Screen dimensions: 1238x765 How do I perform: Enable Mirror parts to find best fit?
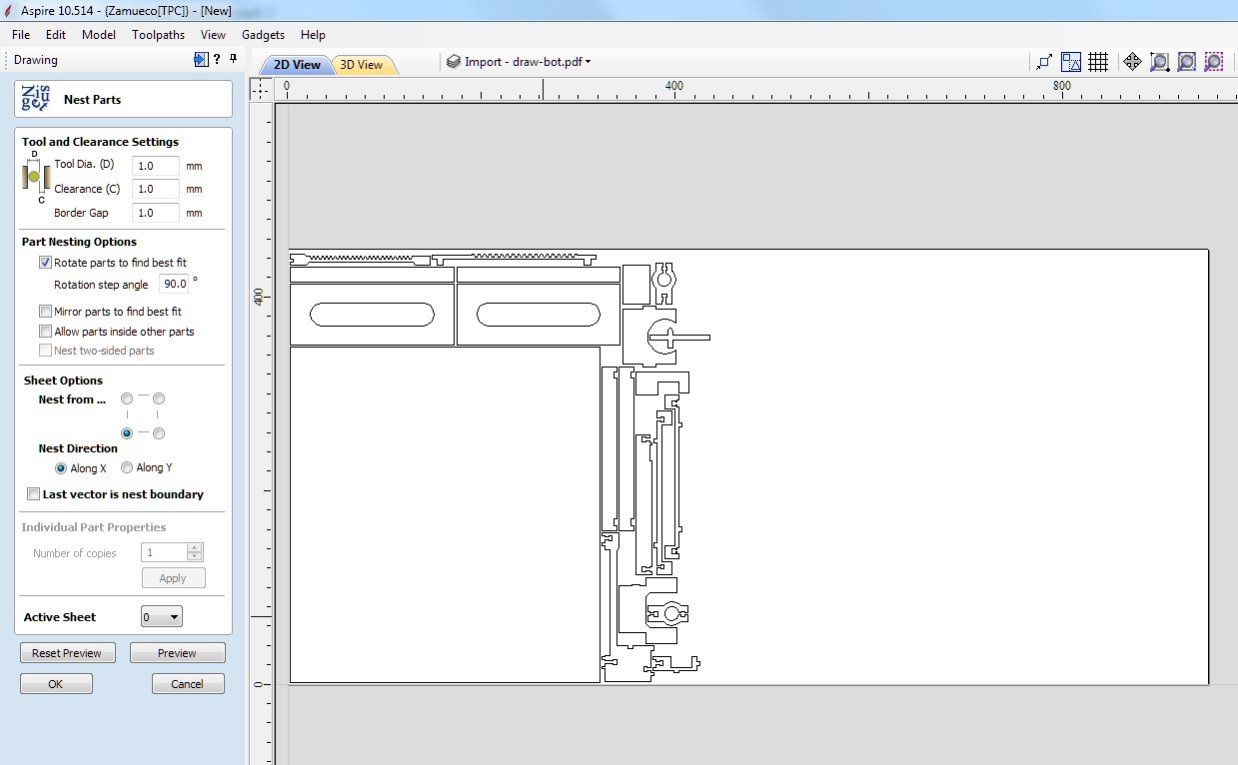point(46,312)
